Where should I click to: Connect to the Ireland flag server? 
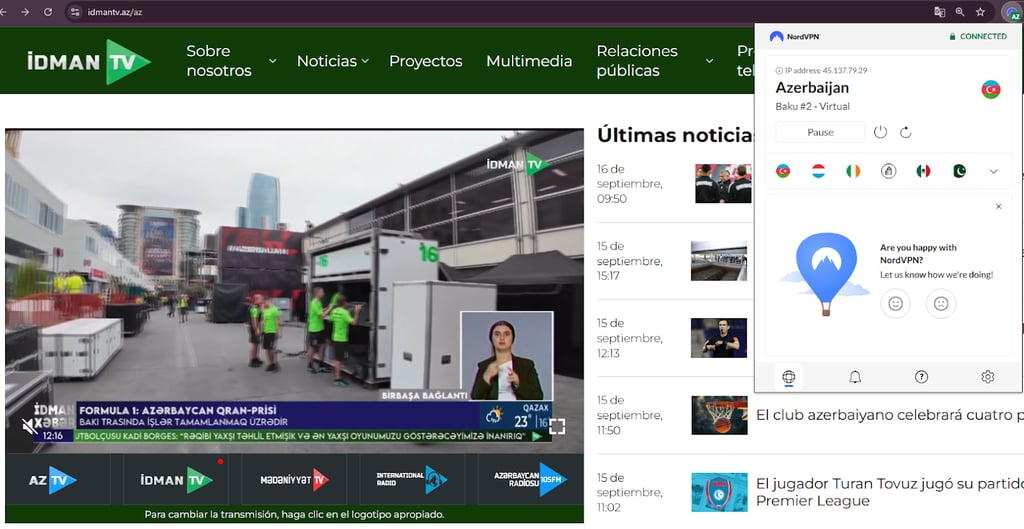[853, 171]
